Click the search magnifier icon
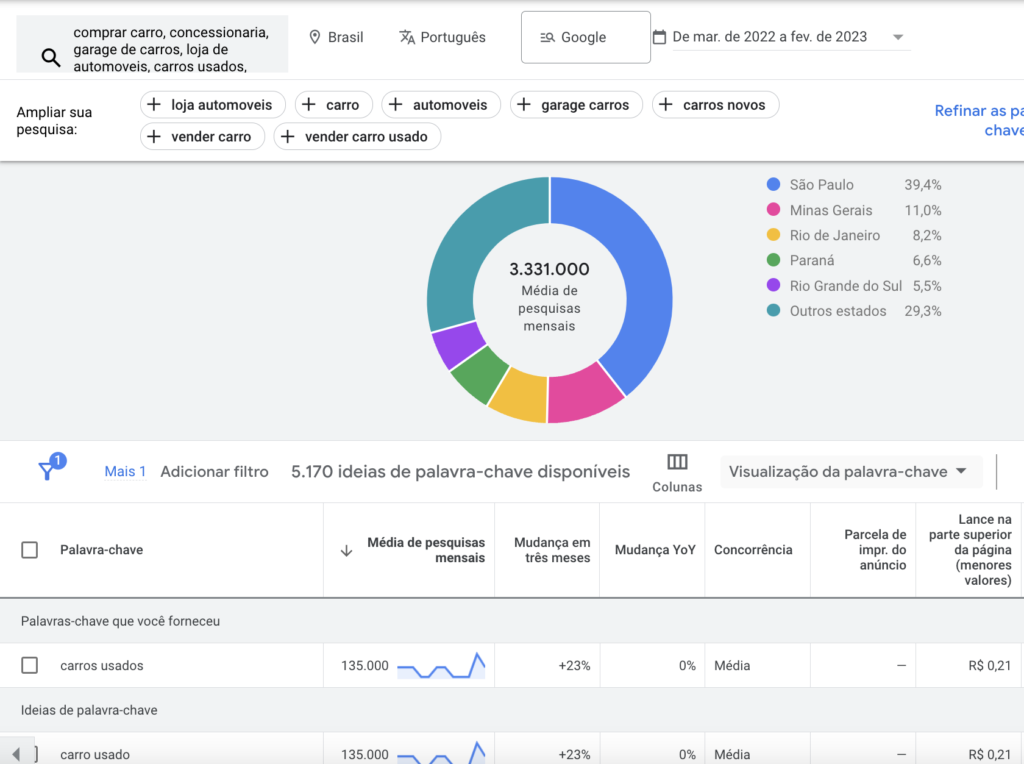 (x=51, y=57)
